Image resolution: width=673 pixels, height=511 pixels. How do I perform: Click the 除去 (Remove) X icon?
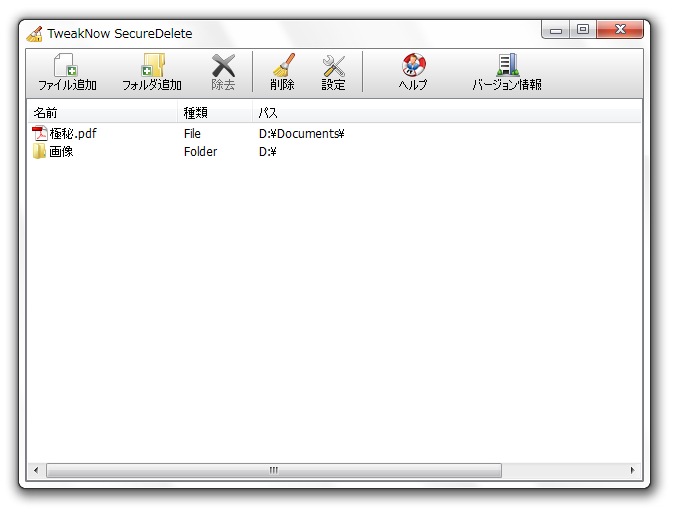(x=223, y=65)
